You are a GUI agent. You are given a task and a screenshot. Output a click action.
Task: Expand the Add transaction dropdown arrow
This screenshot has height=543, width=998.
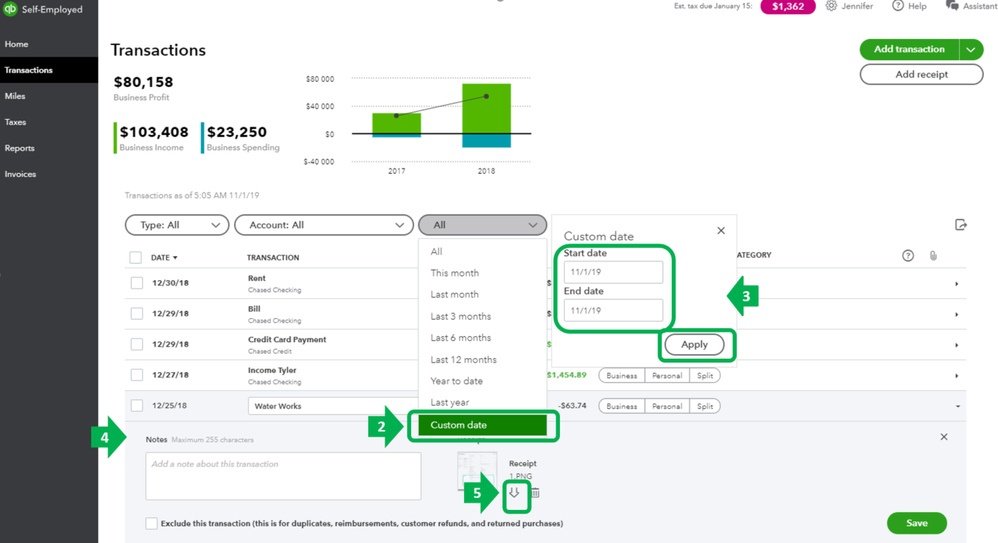[x=971, y=50]
